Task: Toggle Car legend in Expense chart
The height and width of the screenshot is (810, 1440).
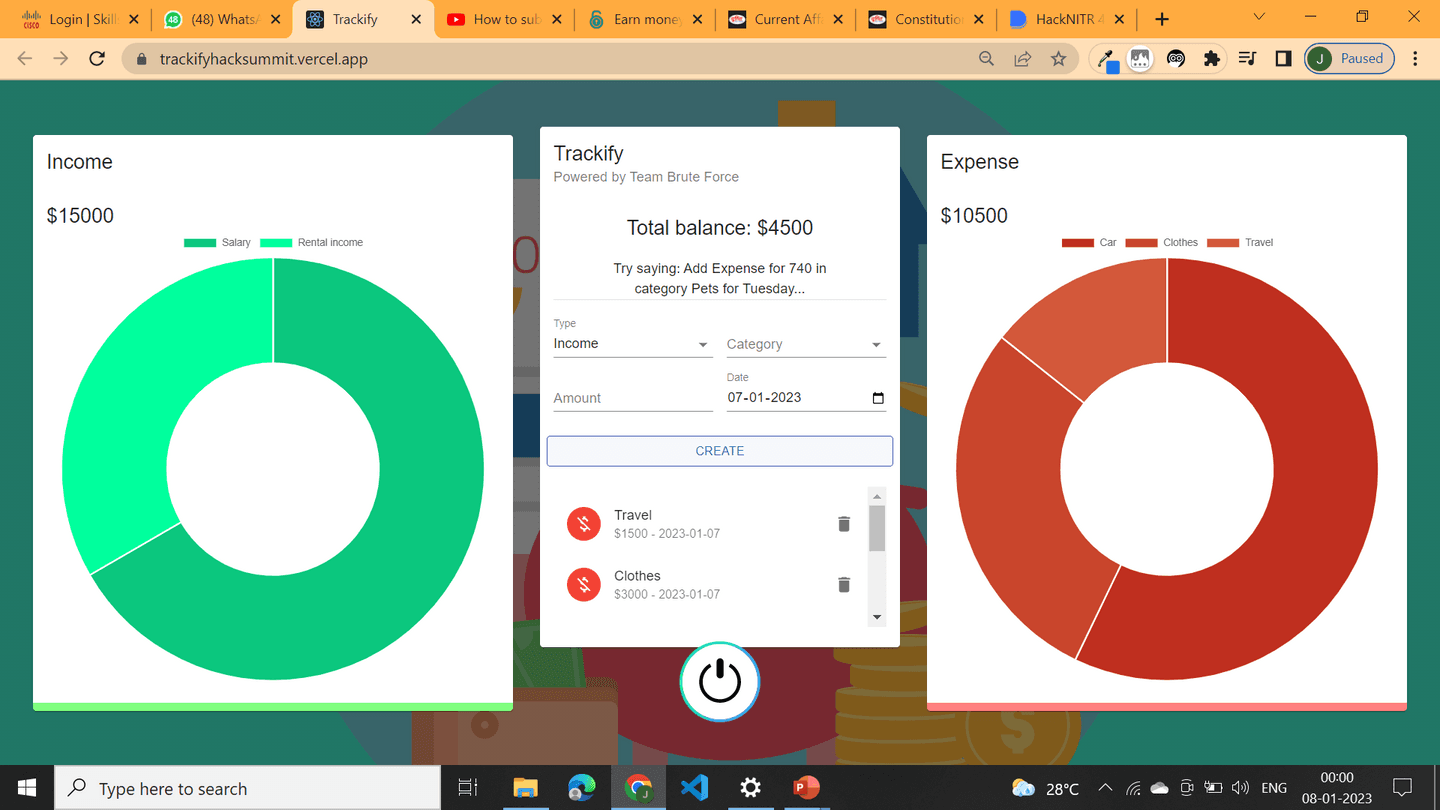Action: [x=1089, y=243]
